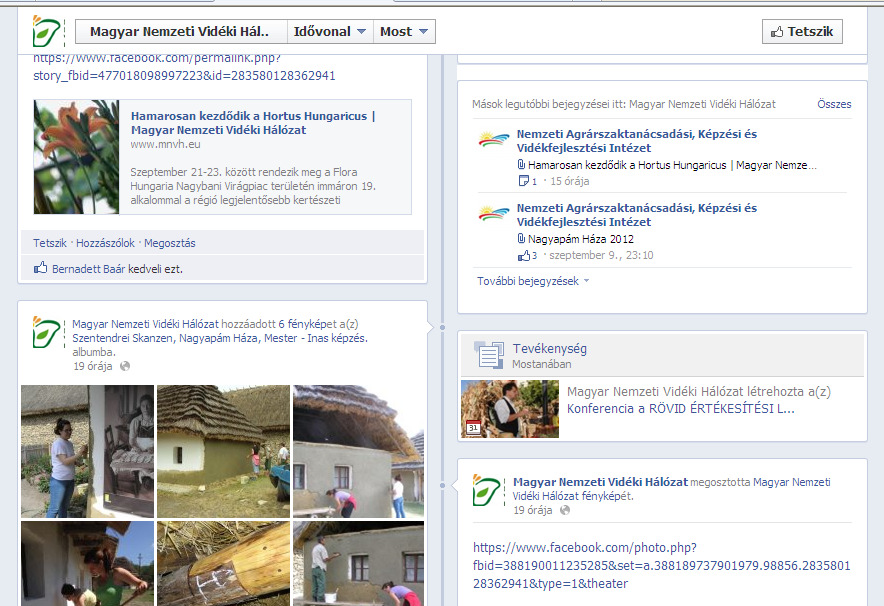884x606 pixels.
Task: Open photo of the thatched white cottage
Action: pyautogui.click(x=223, y=451)
